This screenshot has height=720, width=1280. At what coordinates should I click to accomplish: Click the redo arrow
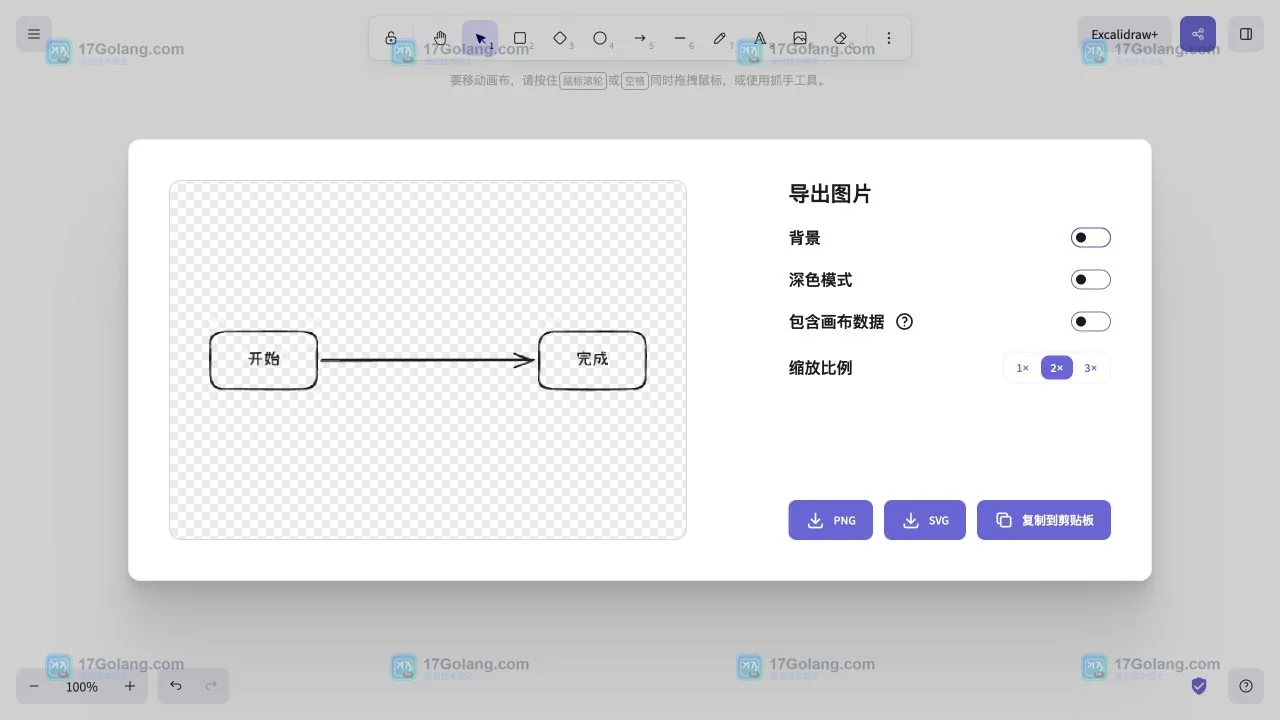click(211, 686)
